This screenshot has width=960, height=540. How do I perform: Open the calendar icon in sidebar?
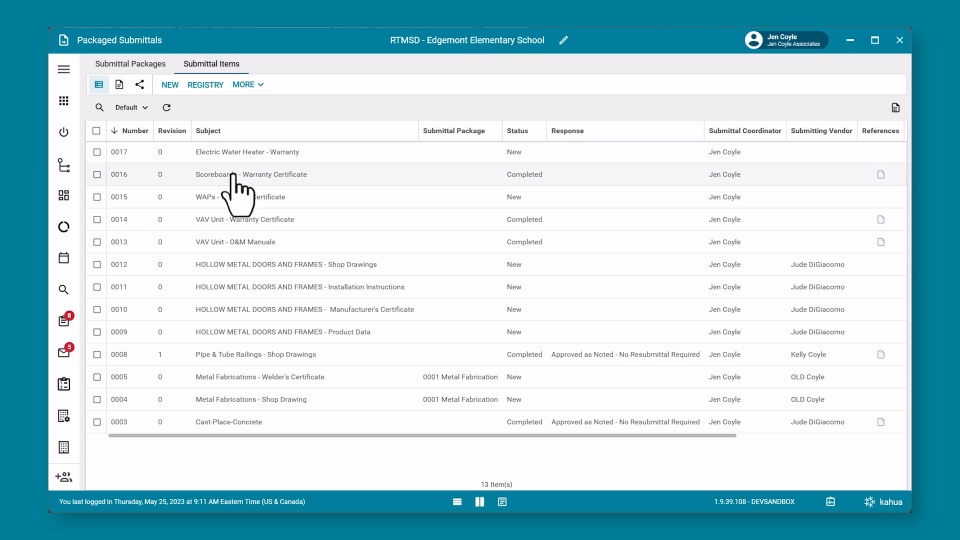64,258
